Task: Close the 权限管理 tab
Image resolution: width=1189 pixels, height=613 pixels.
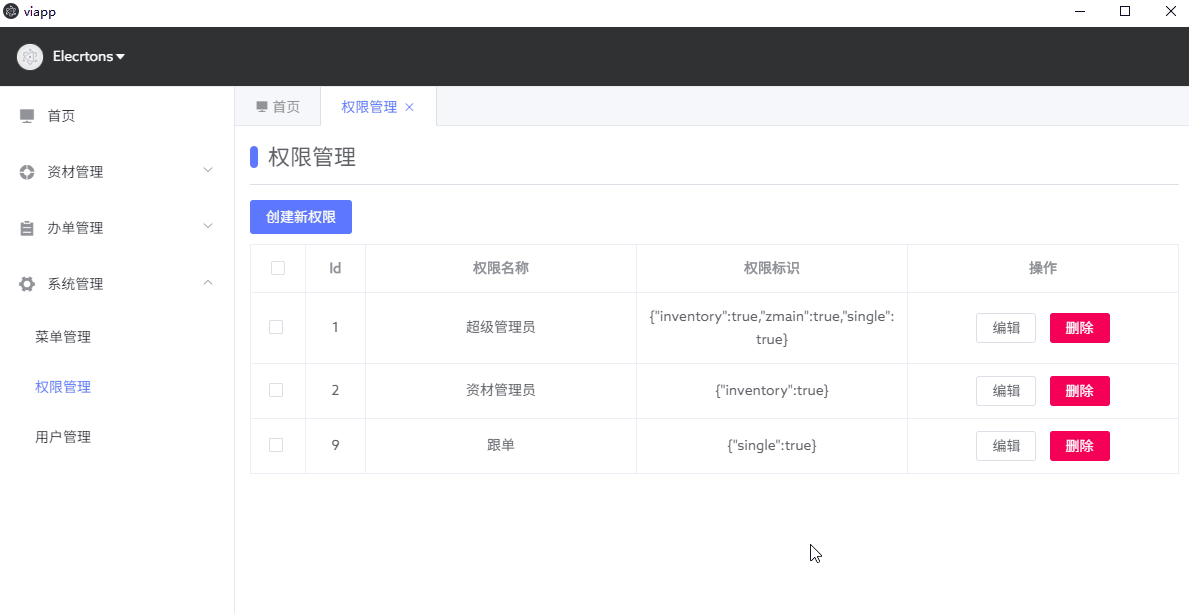Action: pos(408,106)
